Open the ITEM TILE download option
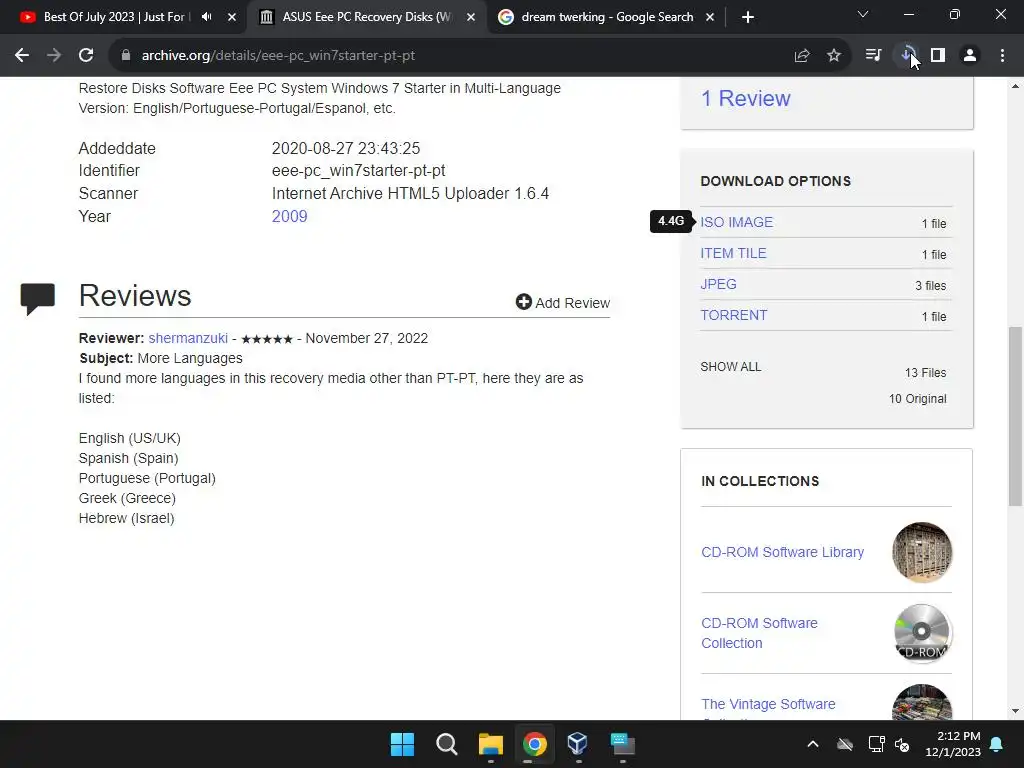The width and height of the screenshot is (1024, 768). click(733, 253)
